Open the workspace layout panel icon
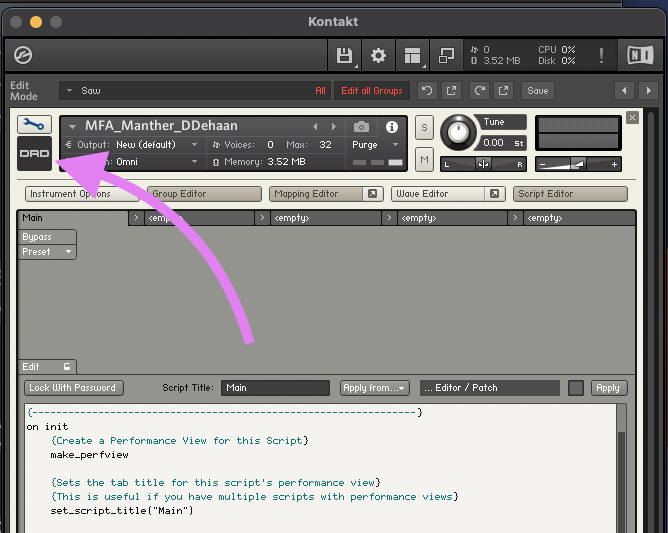 tap(412, 55)
